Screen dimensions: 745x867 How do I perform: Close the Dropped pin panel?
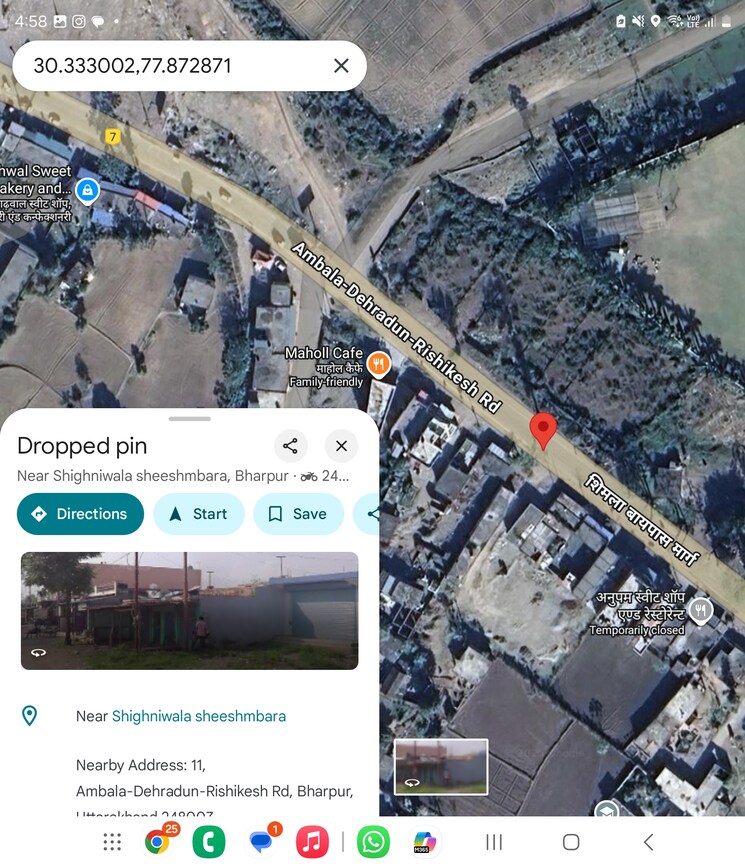click(x=341, y=446)
